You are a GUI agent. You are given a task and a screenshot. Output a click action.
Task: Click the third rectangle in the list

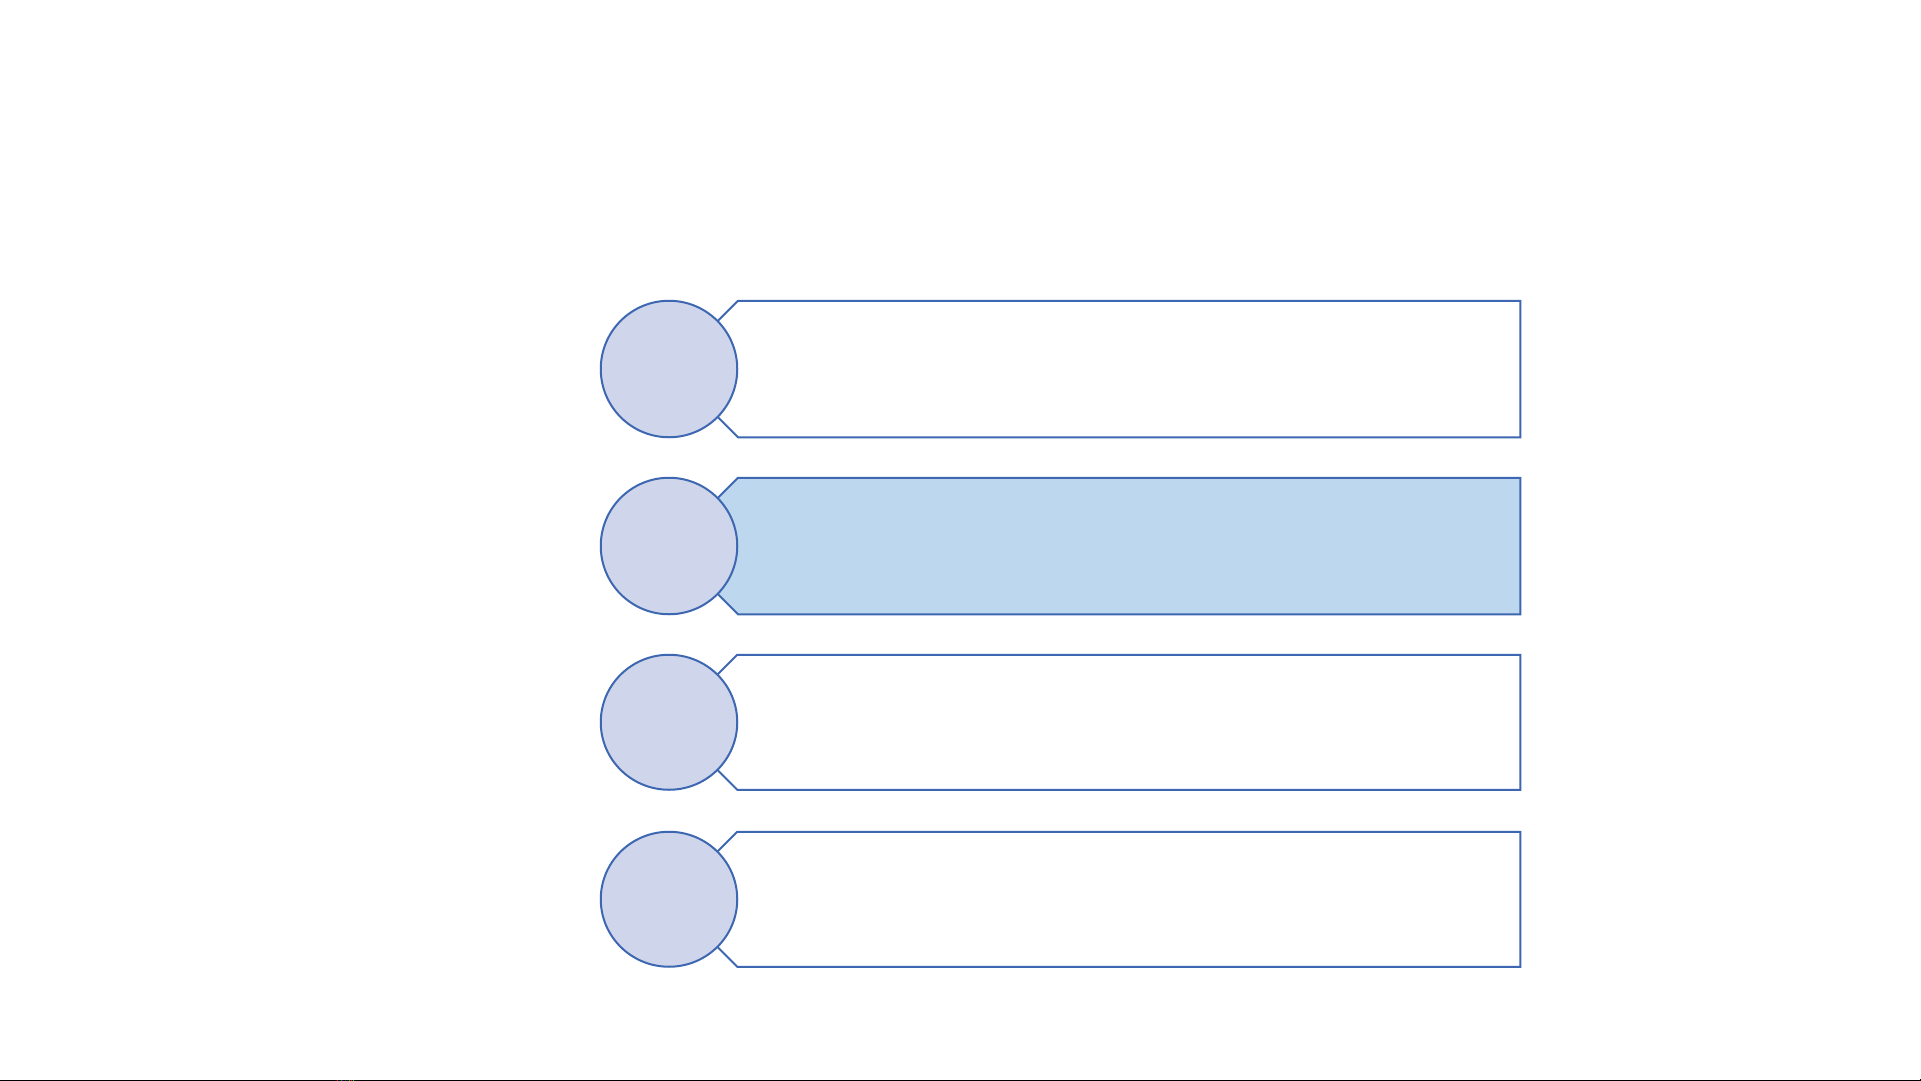[x=1128, y=722]
